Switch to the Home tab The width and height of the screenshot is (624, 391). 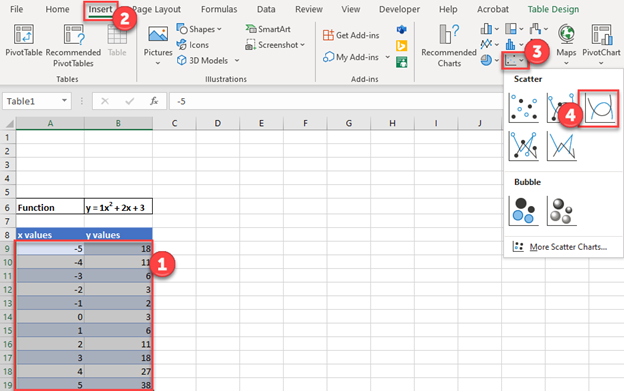[x=57, y=9]
